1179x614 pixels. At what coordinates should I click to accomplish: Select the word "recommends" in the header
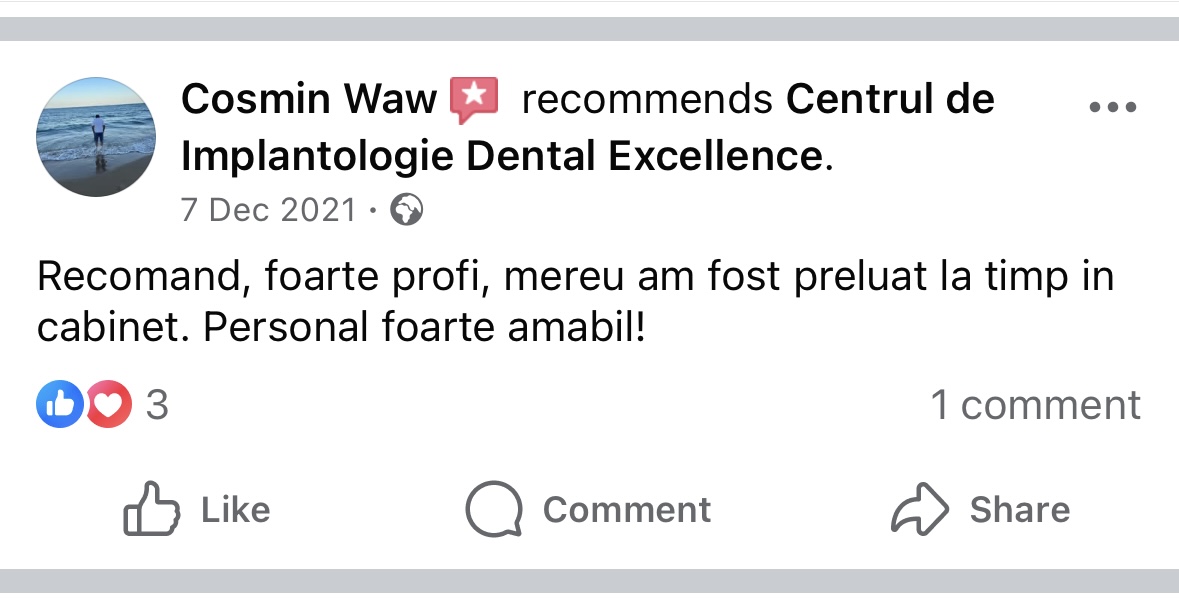[x=647, y=99]
